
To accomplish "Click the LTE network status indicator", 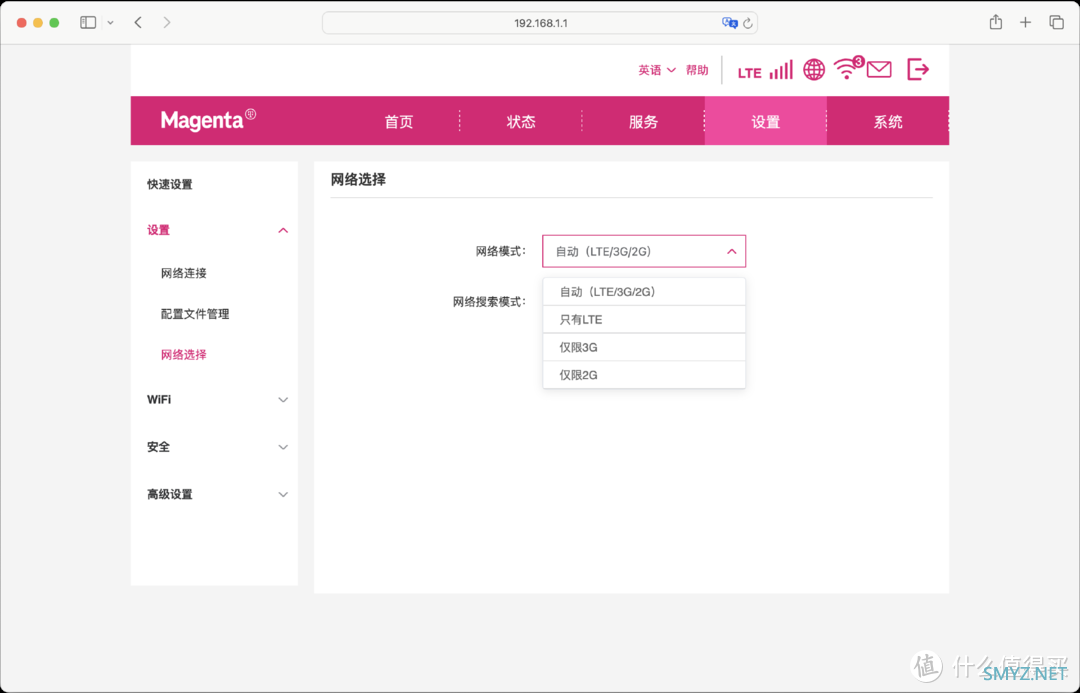I will coord(749,72).
